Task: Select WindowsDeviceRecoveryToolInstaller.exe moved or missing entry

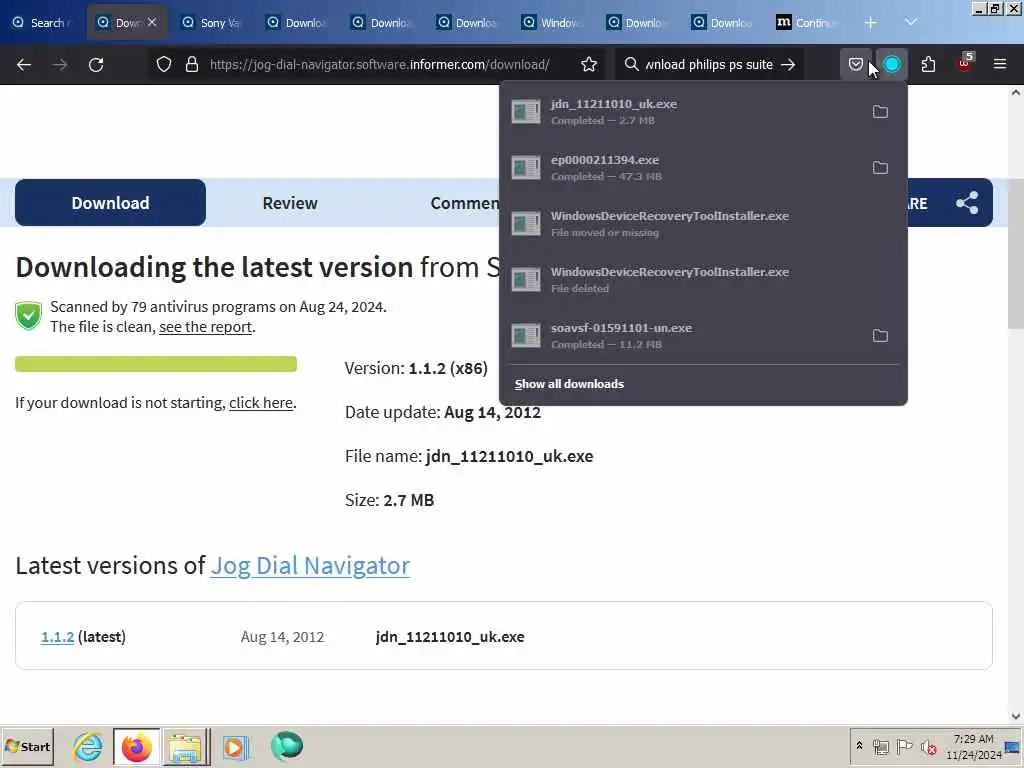Action: 703,224
